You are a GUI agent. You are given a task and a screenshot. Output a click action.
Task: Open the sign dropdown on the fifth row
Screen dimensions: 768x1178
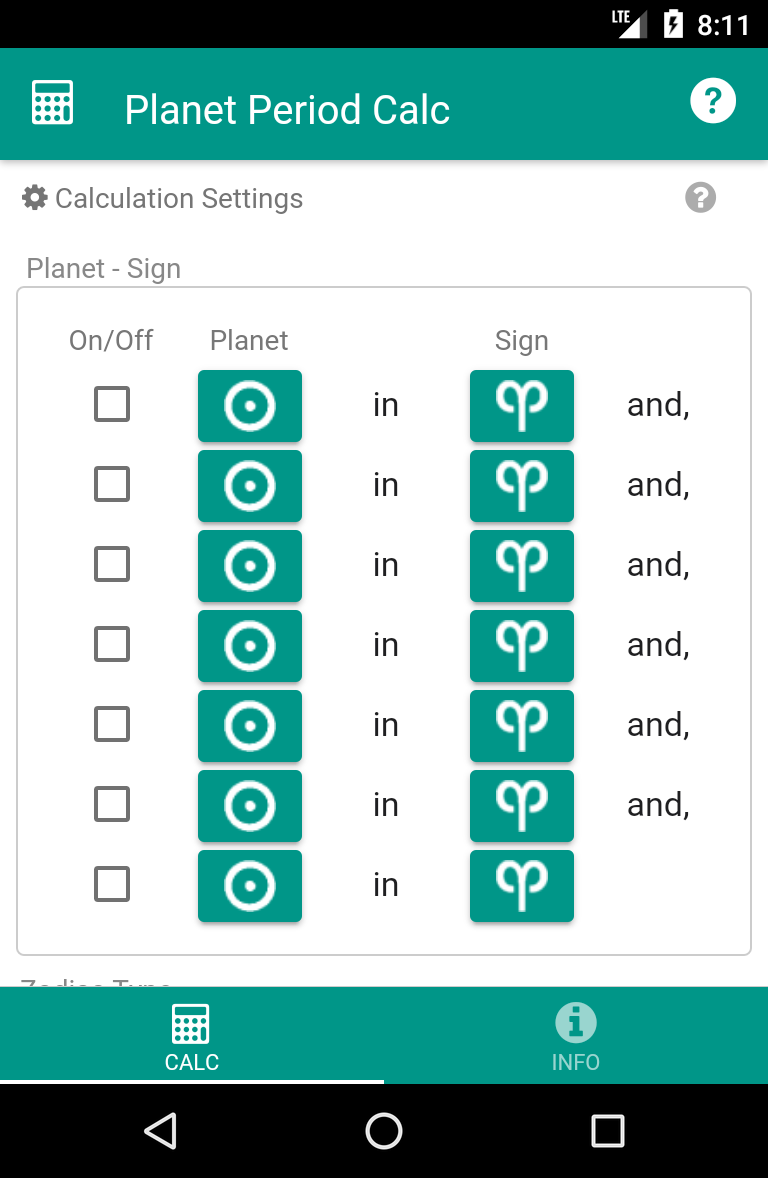click(521, 725)
